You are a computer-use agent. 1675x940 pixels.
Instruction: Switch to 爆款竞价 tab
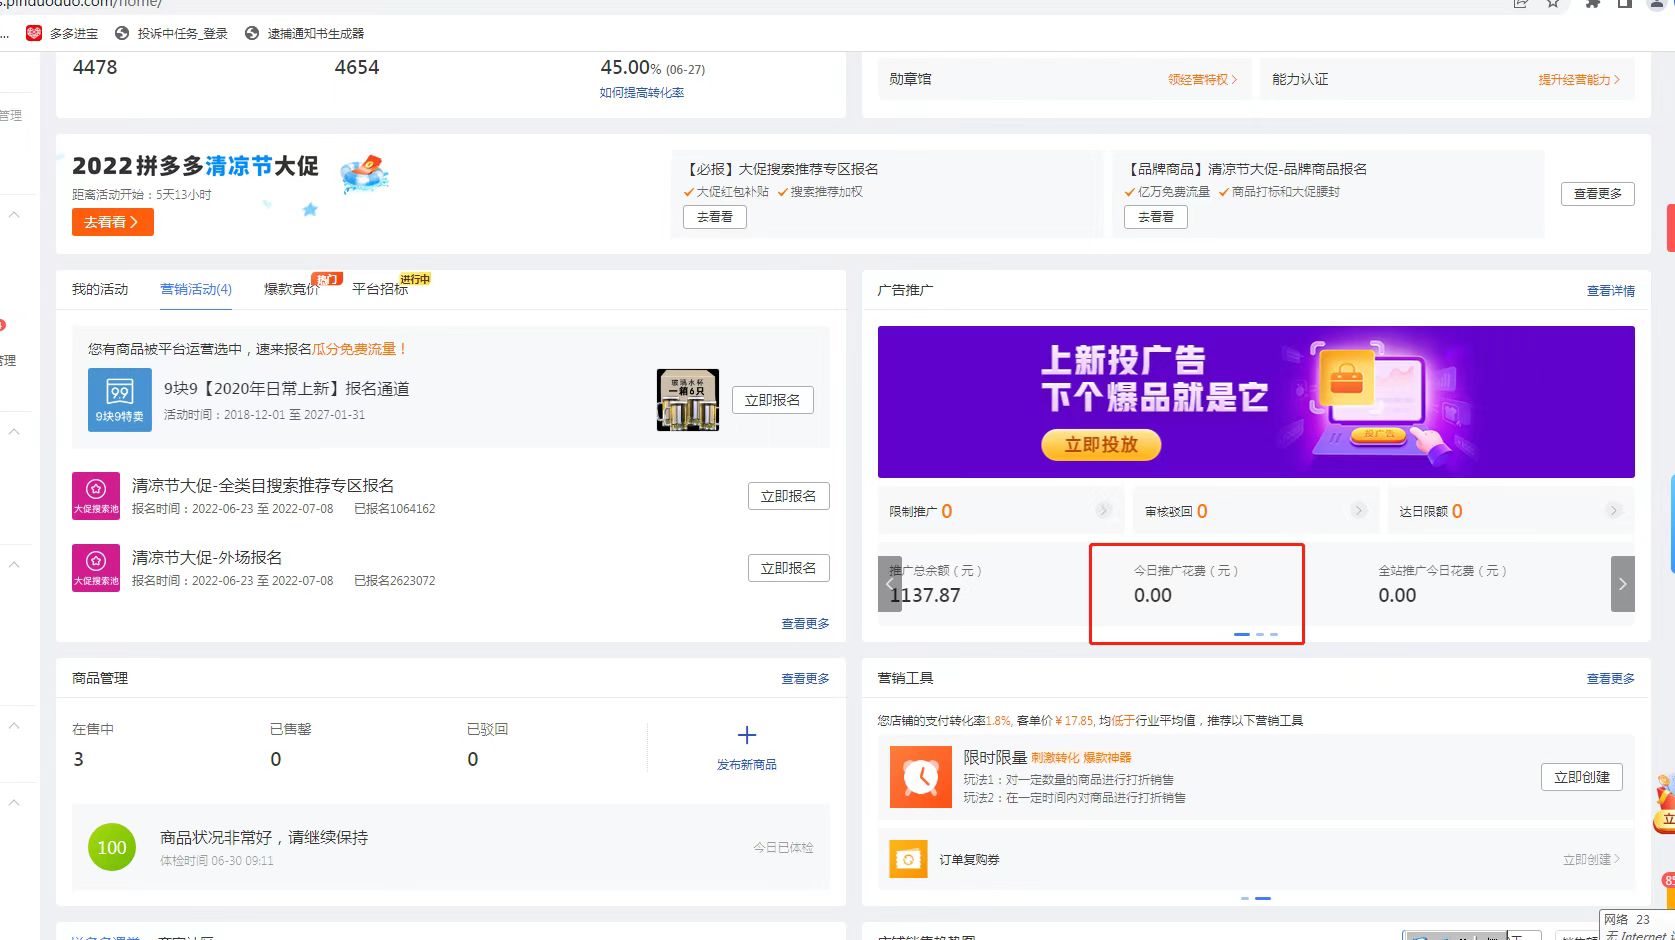[x=292, y=289]
